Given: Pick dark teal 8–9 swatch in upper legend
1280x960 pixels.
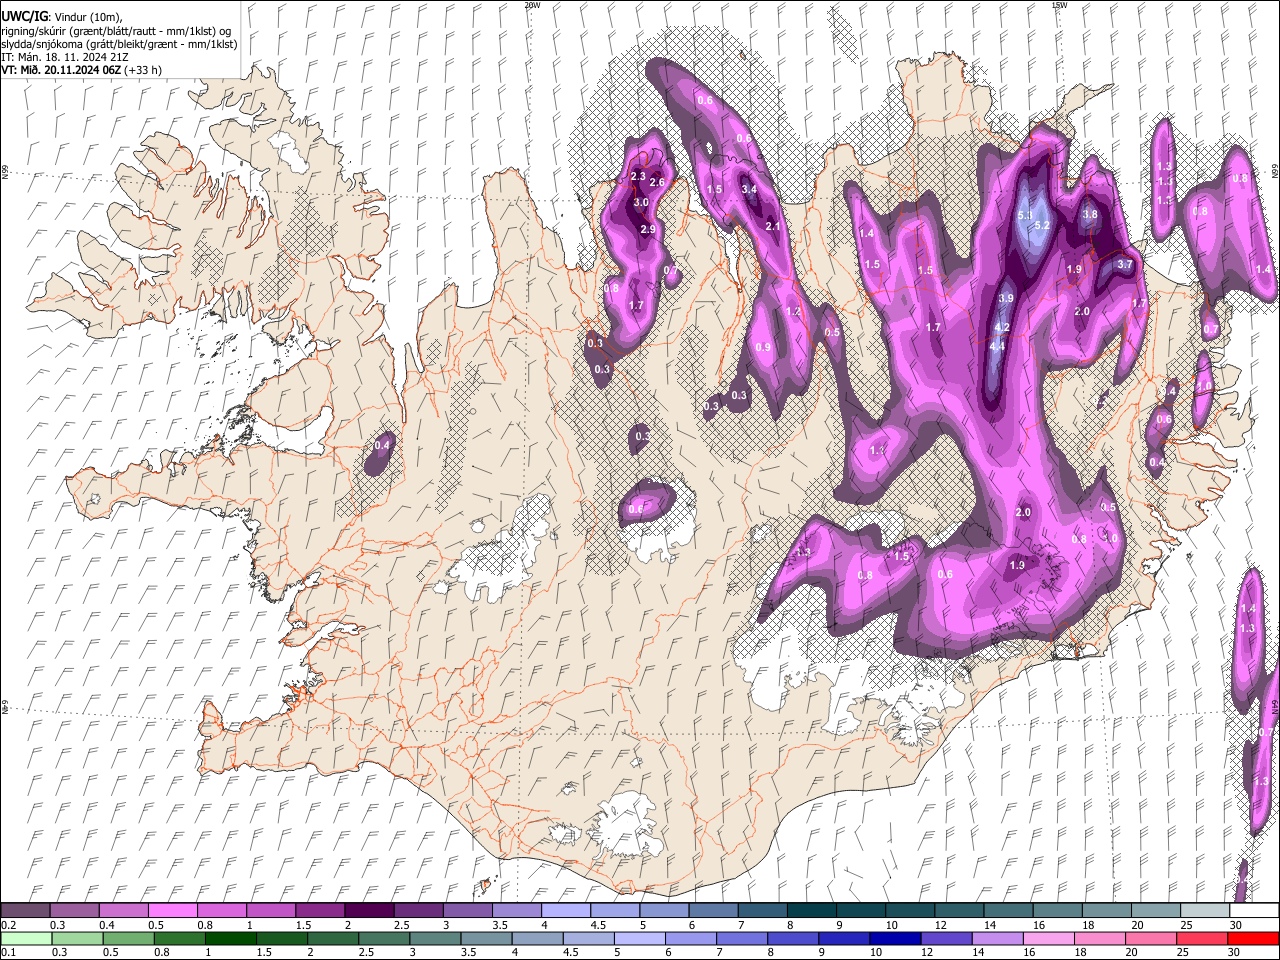Looking at the screenshot, I should click(811, 910).
